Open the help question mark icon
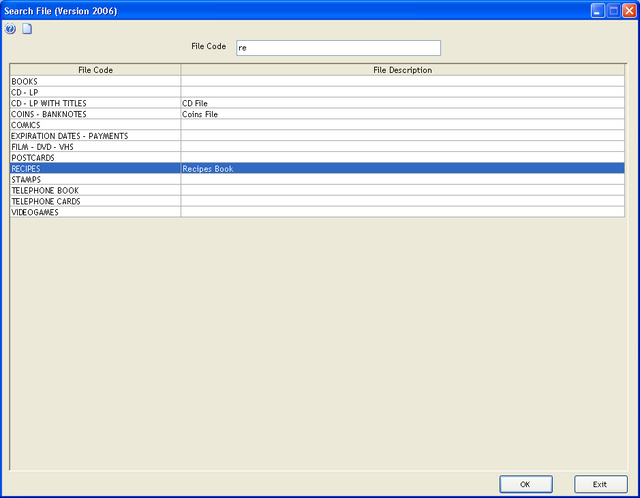The image size is (640, 498). (x=10, y=29)
